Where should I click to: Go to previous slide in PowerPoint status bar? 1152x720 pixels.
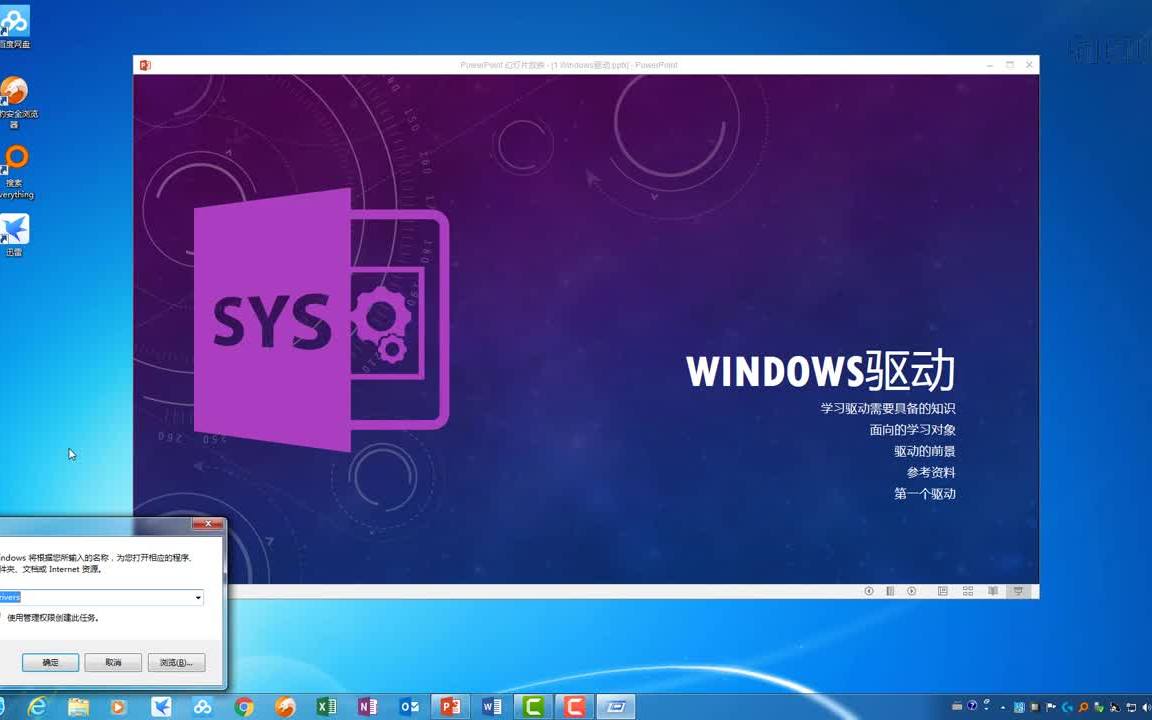click(868, 591)
